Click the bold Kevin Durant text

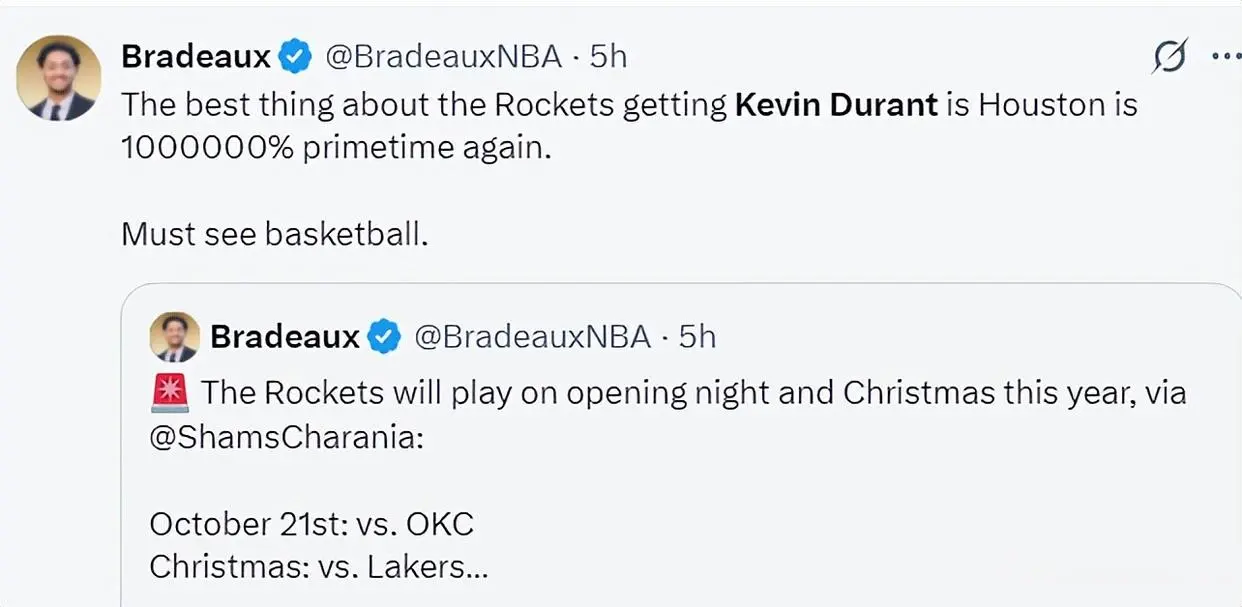point(836,105)
